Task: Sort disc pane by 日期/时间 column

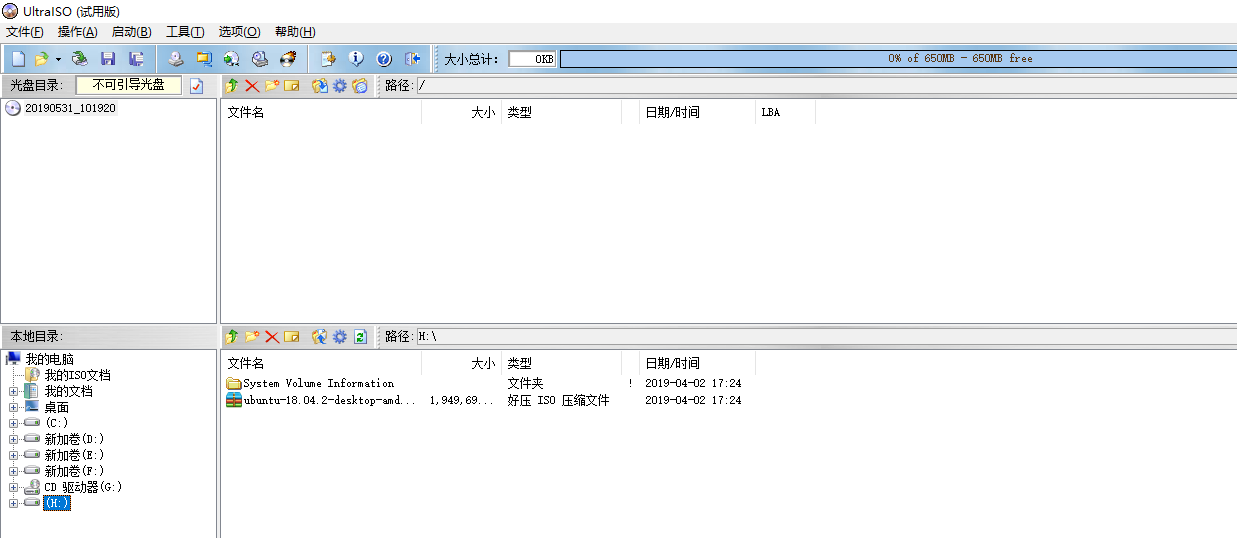Action: coord(697,112)
